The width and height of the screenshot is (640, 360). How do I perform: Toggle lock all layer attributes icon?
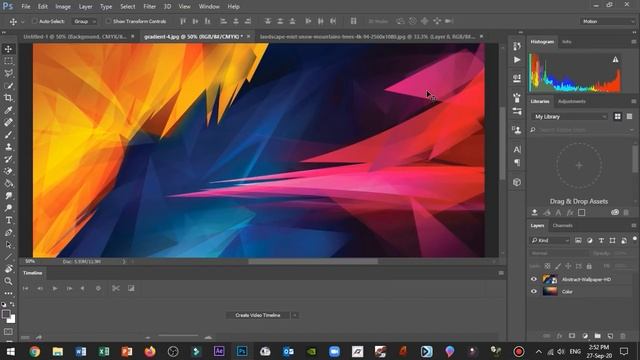coord(589,266)
